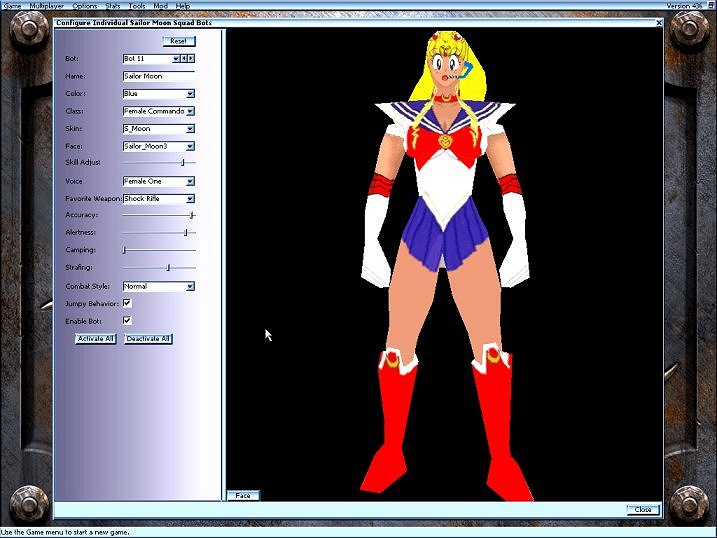Click the Camping slider handle
This screenshot has height=538, width=717.
click(x=124, y=250)
